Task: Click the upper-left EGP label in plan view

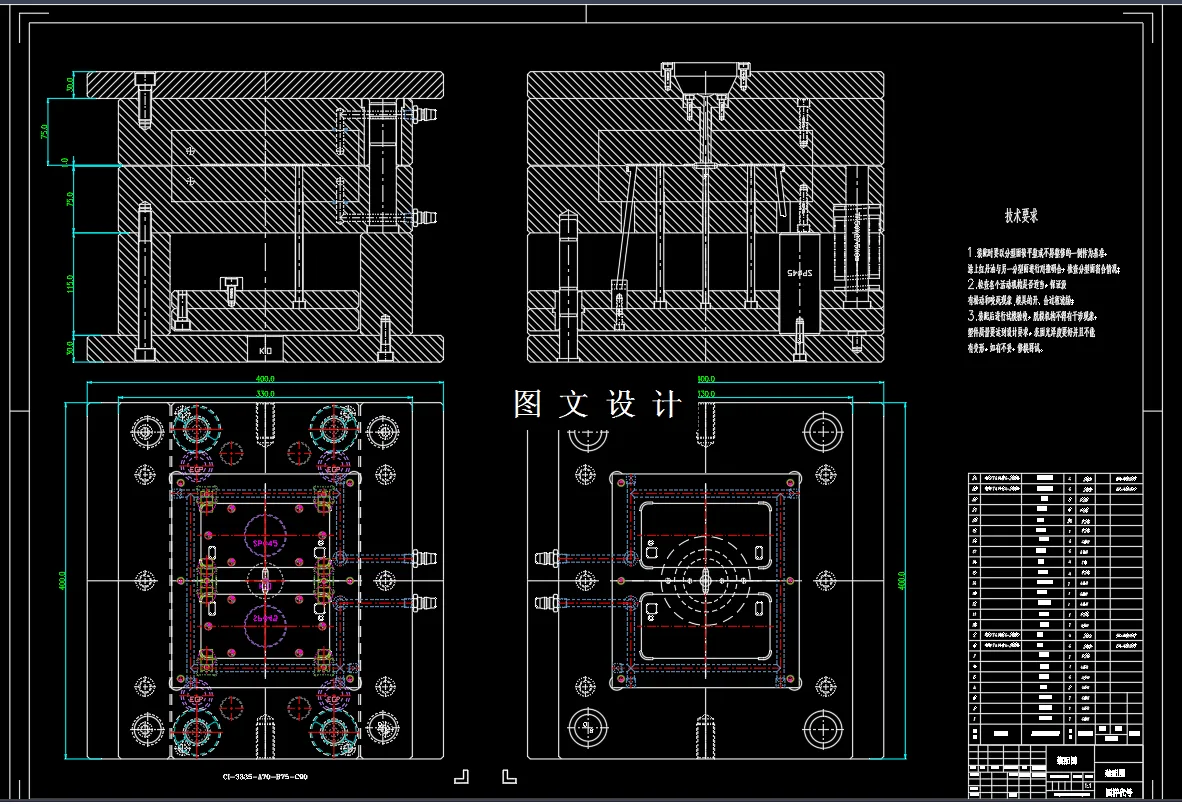Action: (196, 469)
